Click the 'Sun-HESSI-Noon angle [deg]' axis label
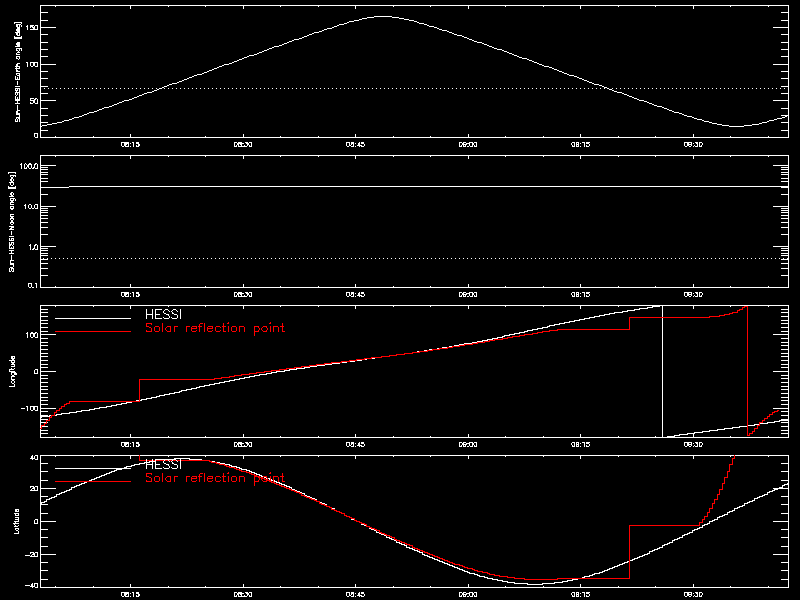Screen dimensions: 800x600 pyautogui.click(x=12, y=221)
